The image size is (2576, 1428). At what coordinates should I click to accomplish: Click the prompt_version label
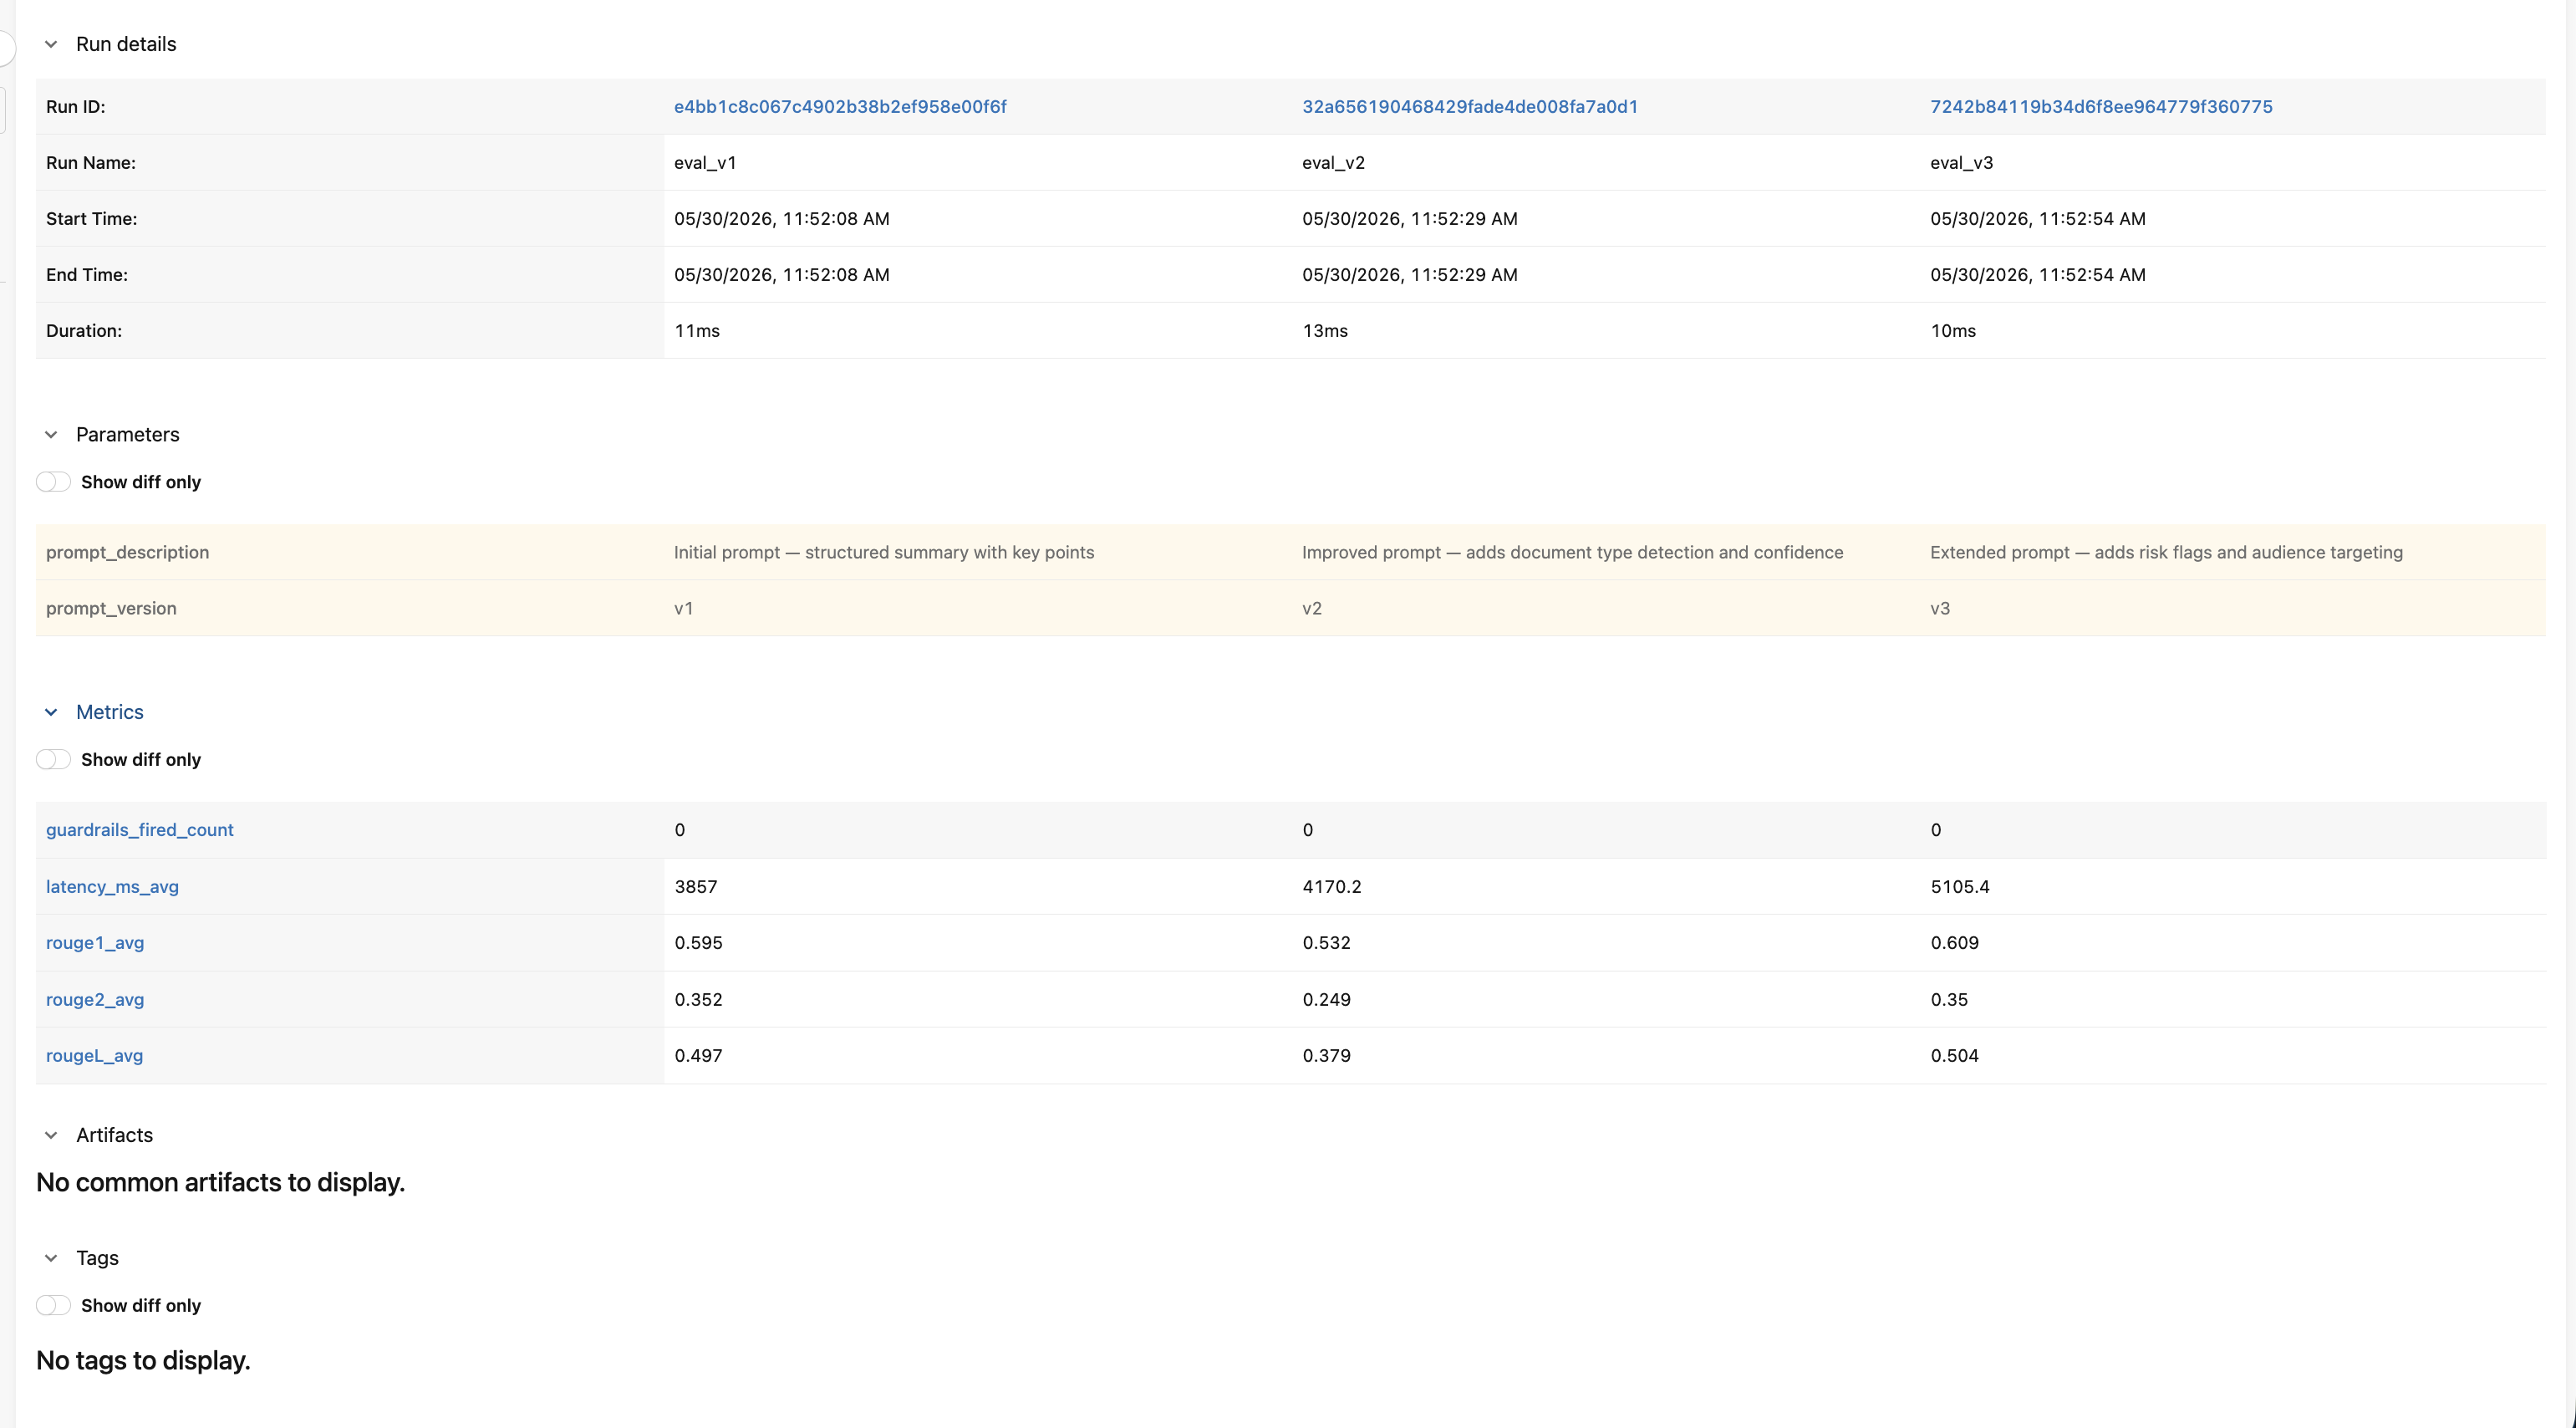tap(111, 608)
